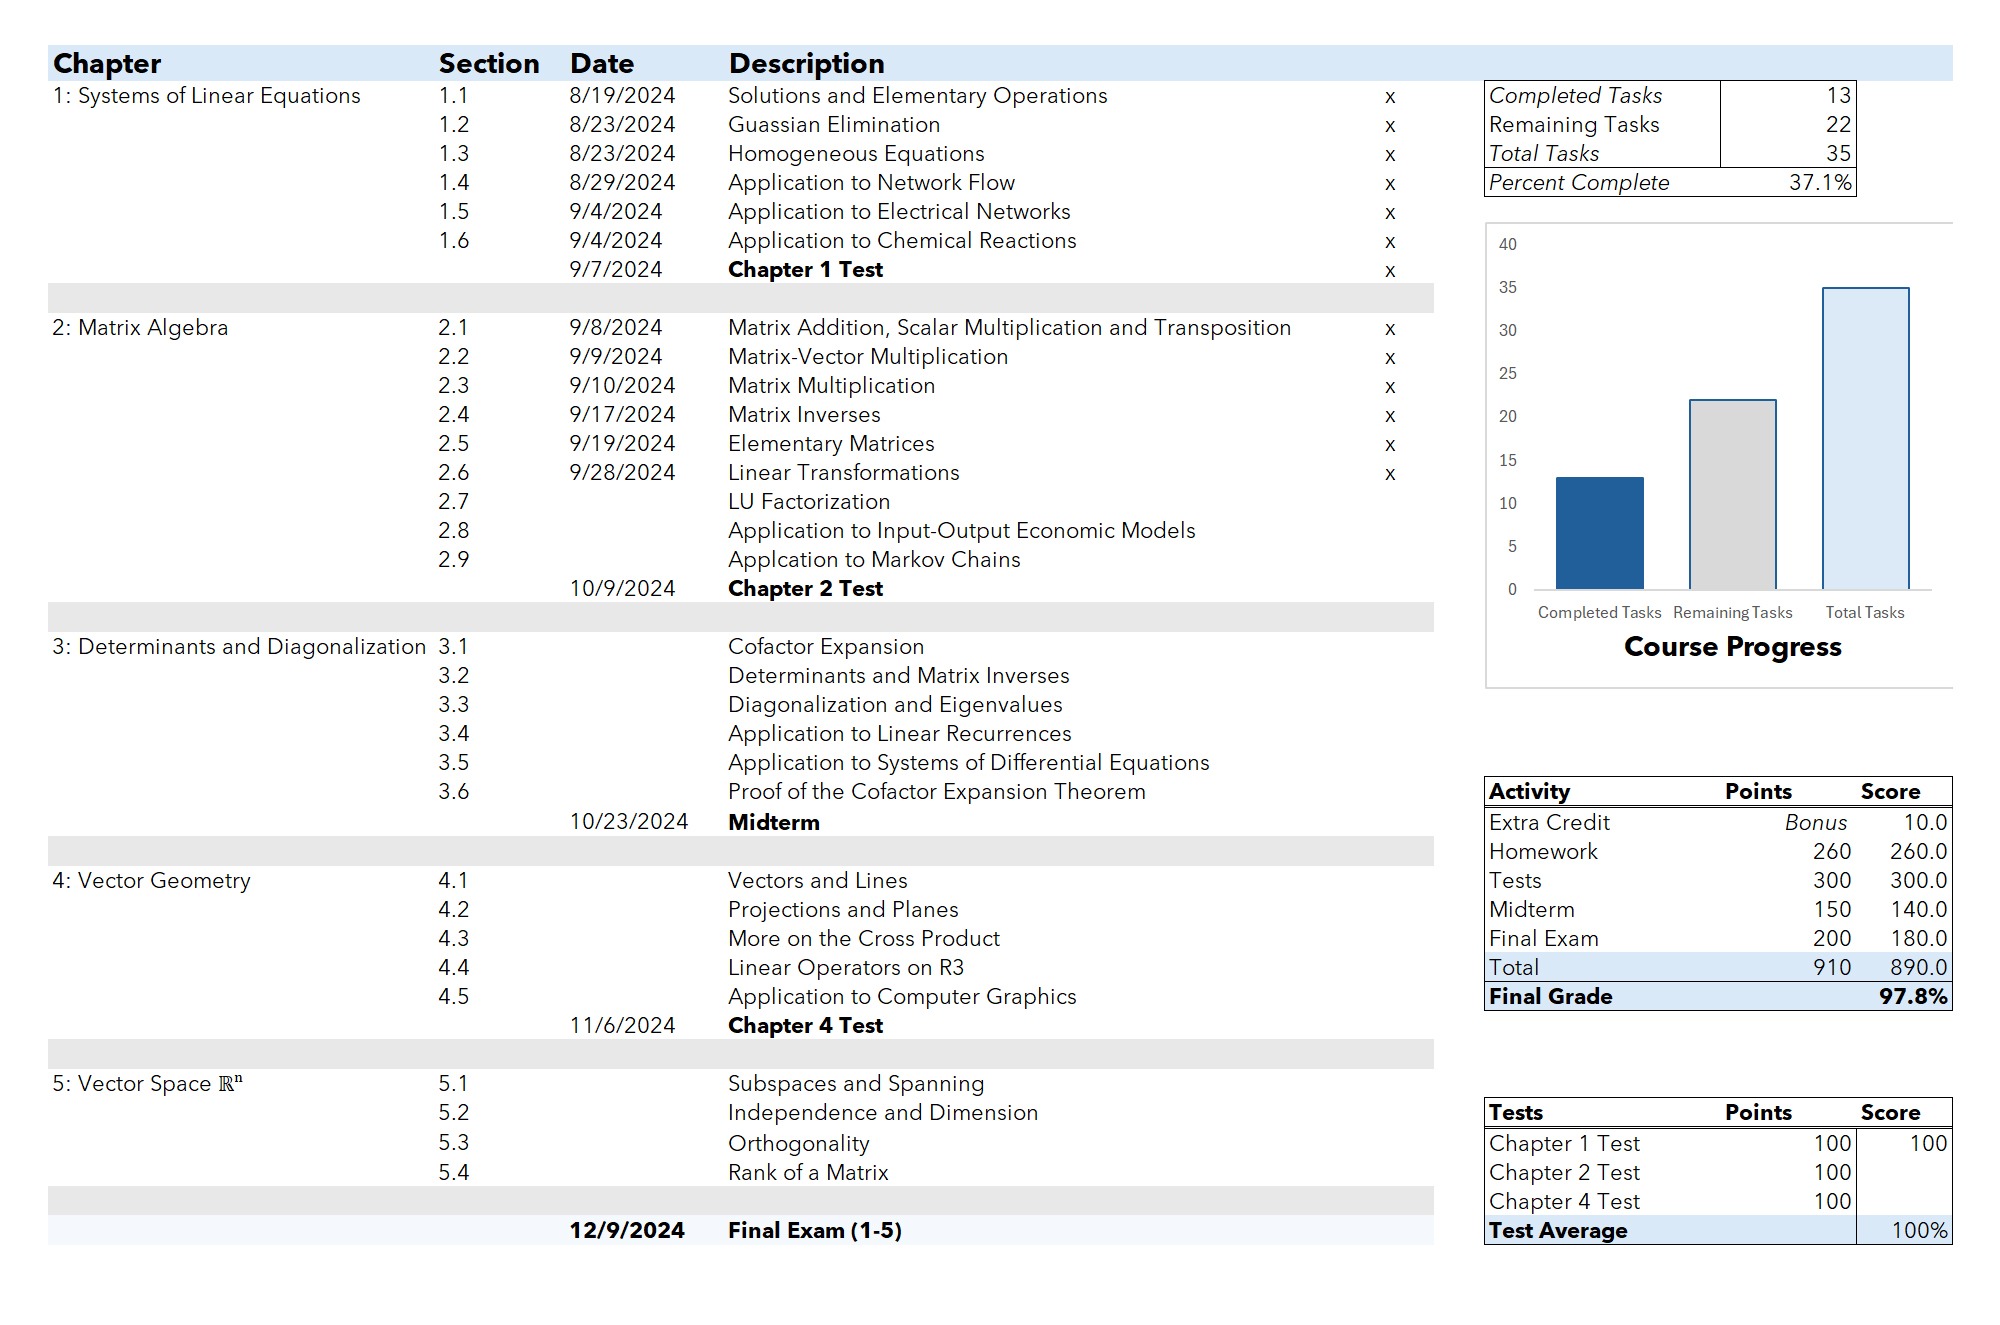Click Final Exam score 180.0

pos(1919,939)
